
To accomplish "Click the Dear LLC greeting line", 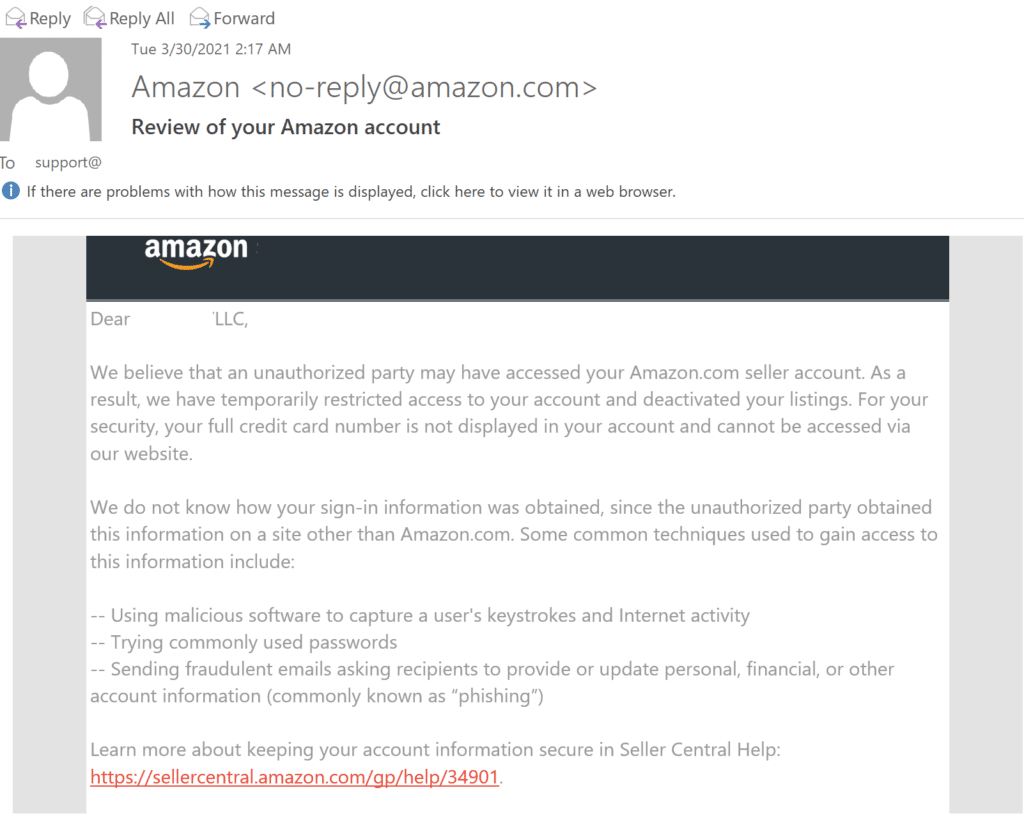I will (x=169, y=319).
